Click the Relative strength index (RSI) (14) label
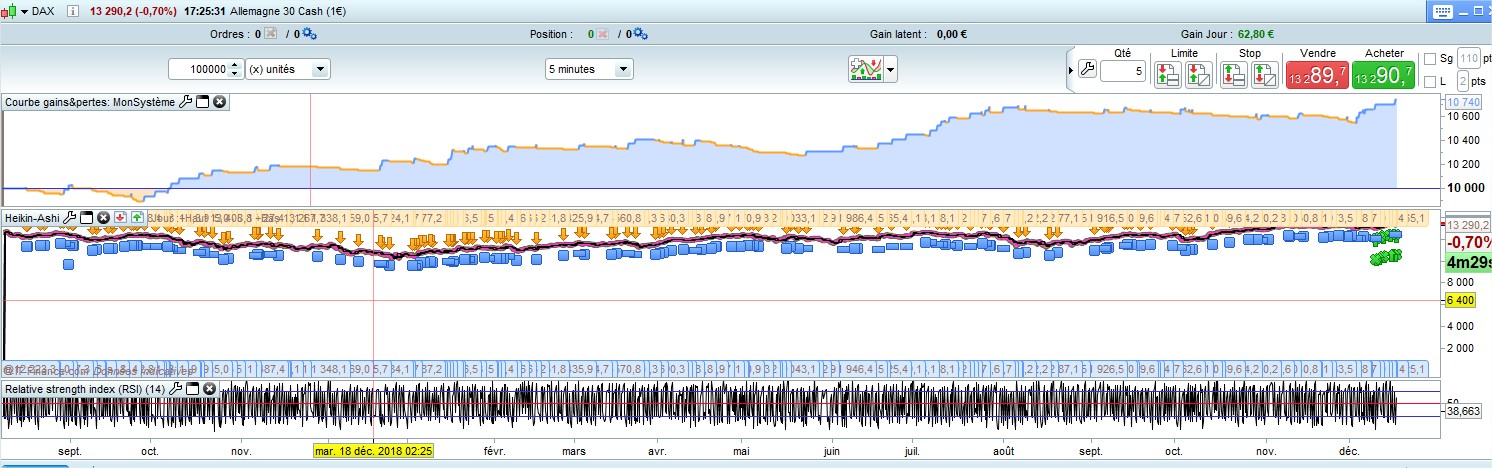The height and width of the screenshot is (468, 1492). click(x=86, y=388)
